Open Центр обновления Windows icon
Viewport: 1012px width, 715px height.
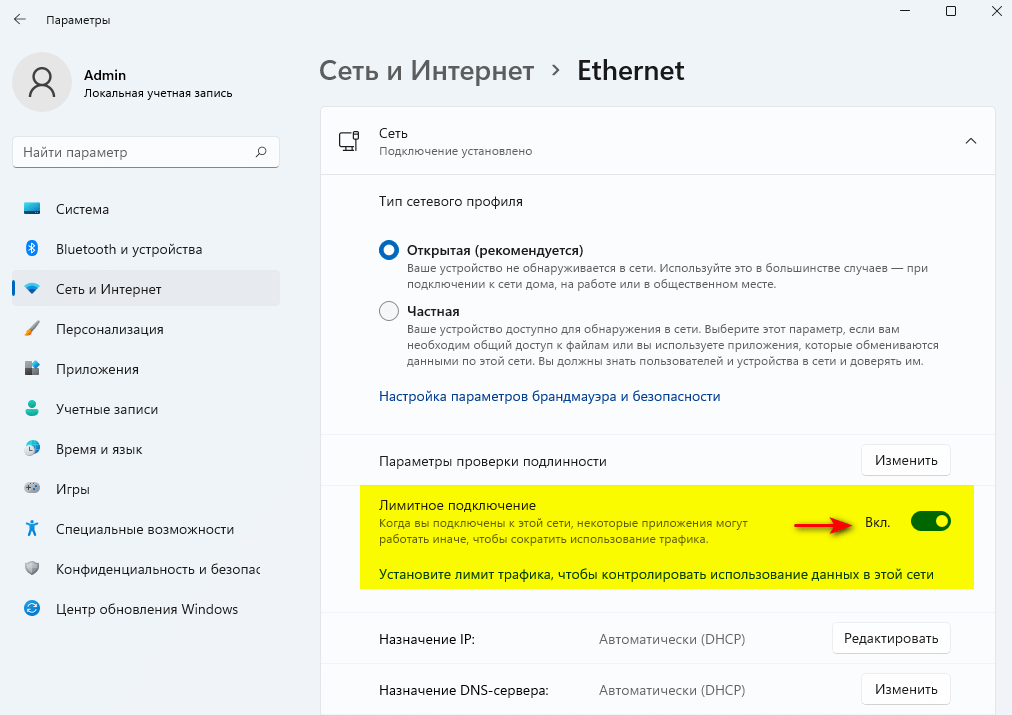point(32,609)
